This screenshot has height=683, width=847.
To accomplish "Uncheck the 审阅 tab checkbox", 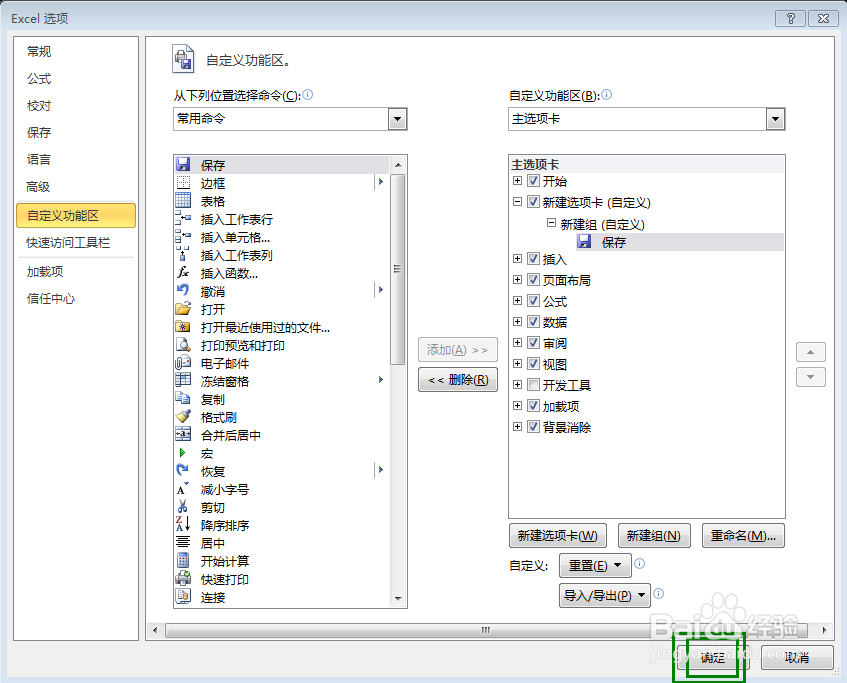I will coord(533,343).
